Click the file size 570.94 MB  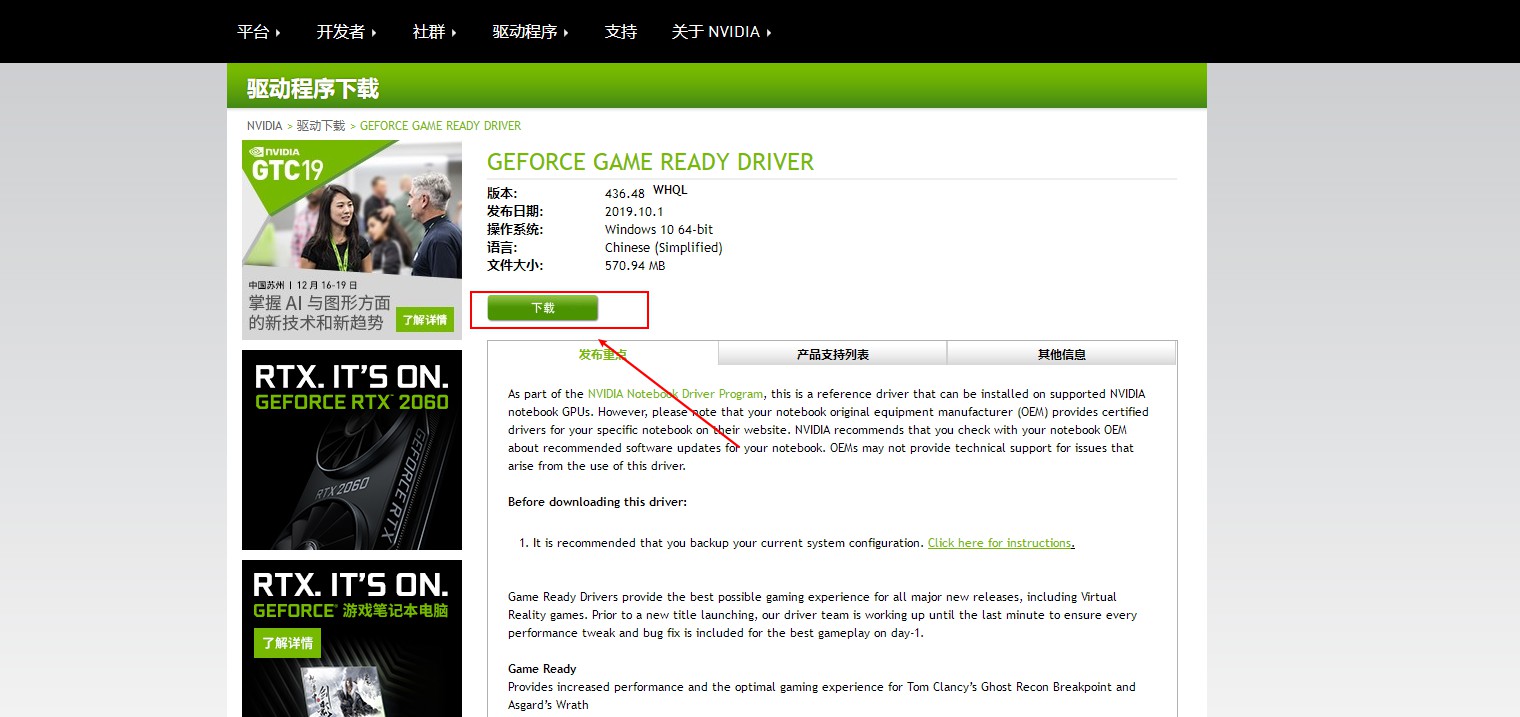click(x=635, y=266)
